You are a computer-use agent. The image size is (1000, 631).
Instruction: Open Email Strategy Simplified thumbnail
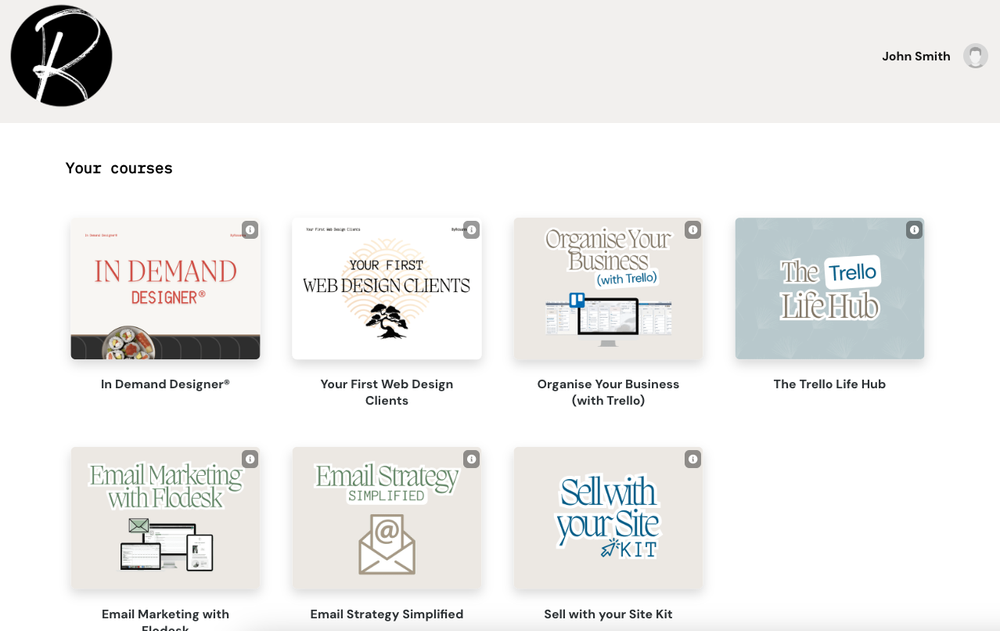click(386, 518)
